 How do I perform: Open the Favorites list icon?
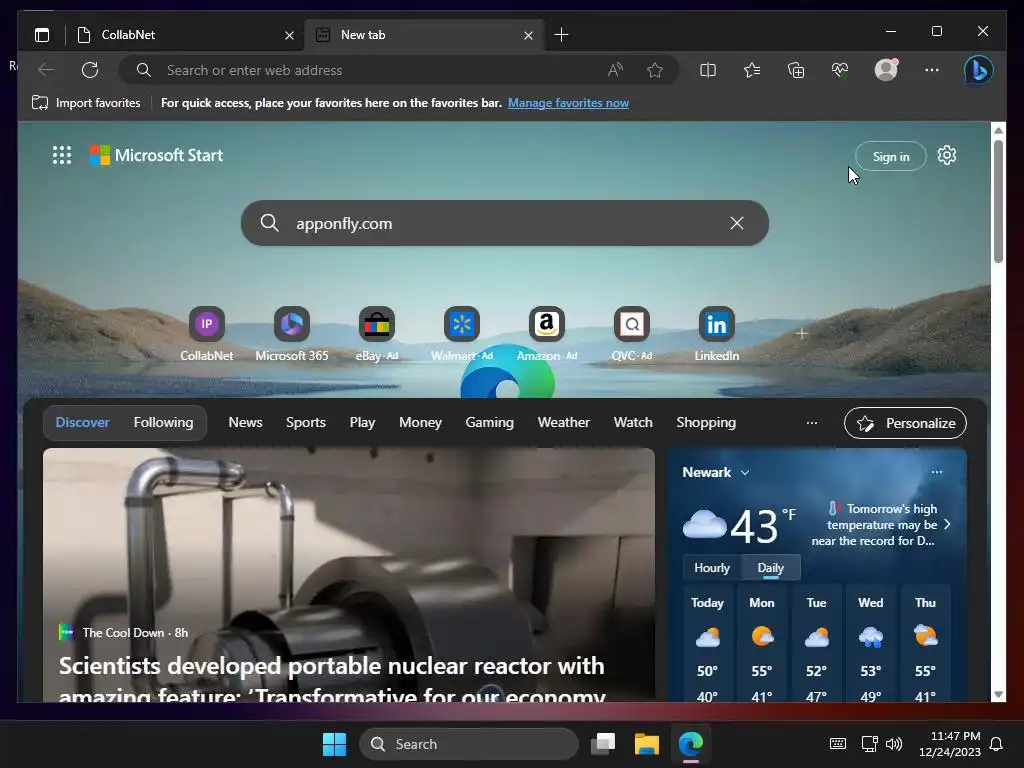tap(752, 70)
